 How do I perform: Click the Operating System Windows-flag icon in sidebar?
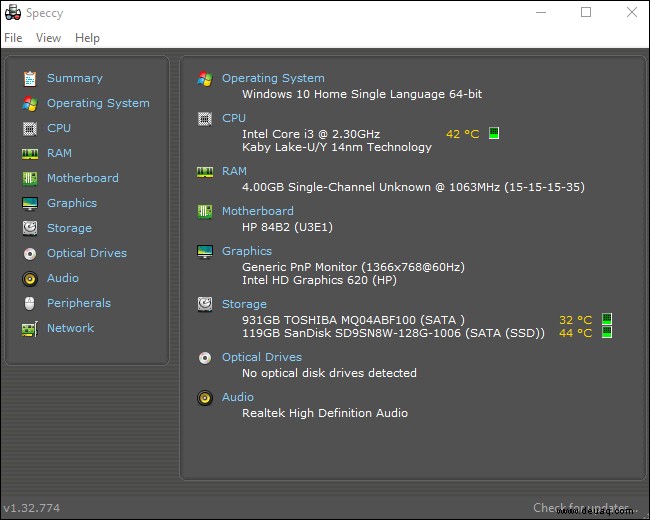pos(30,103)
